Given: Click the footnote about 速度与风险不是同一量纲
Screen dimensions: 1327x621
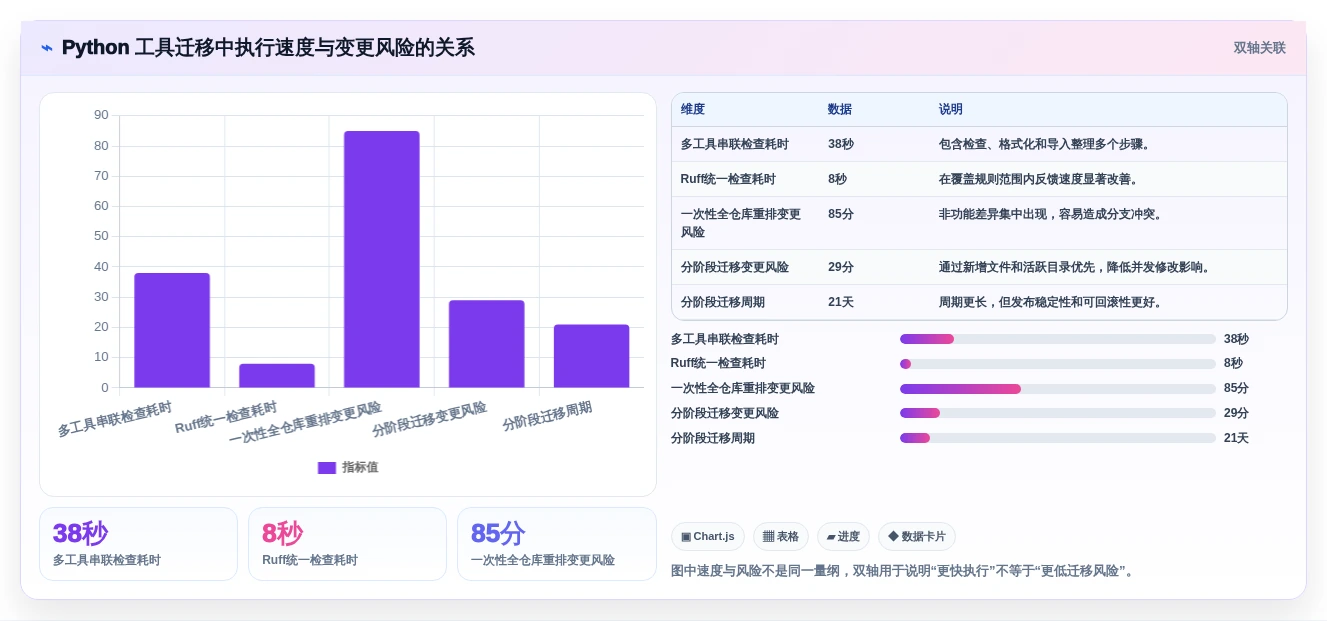Looking at the screenshot, I should (903, 571).
